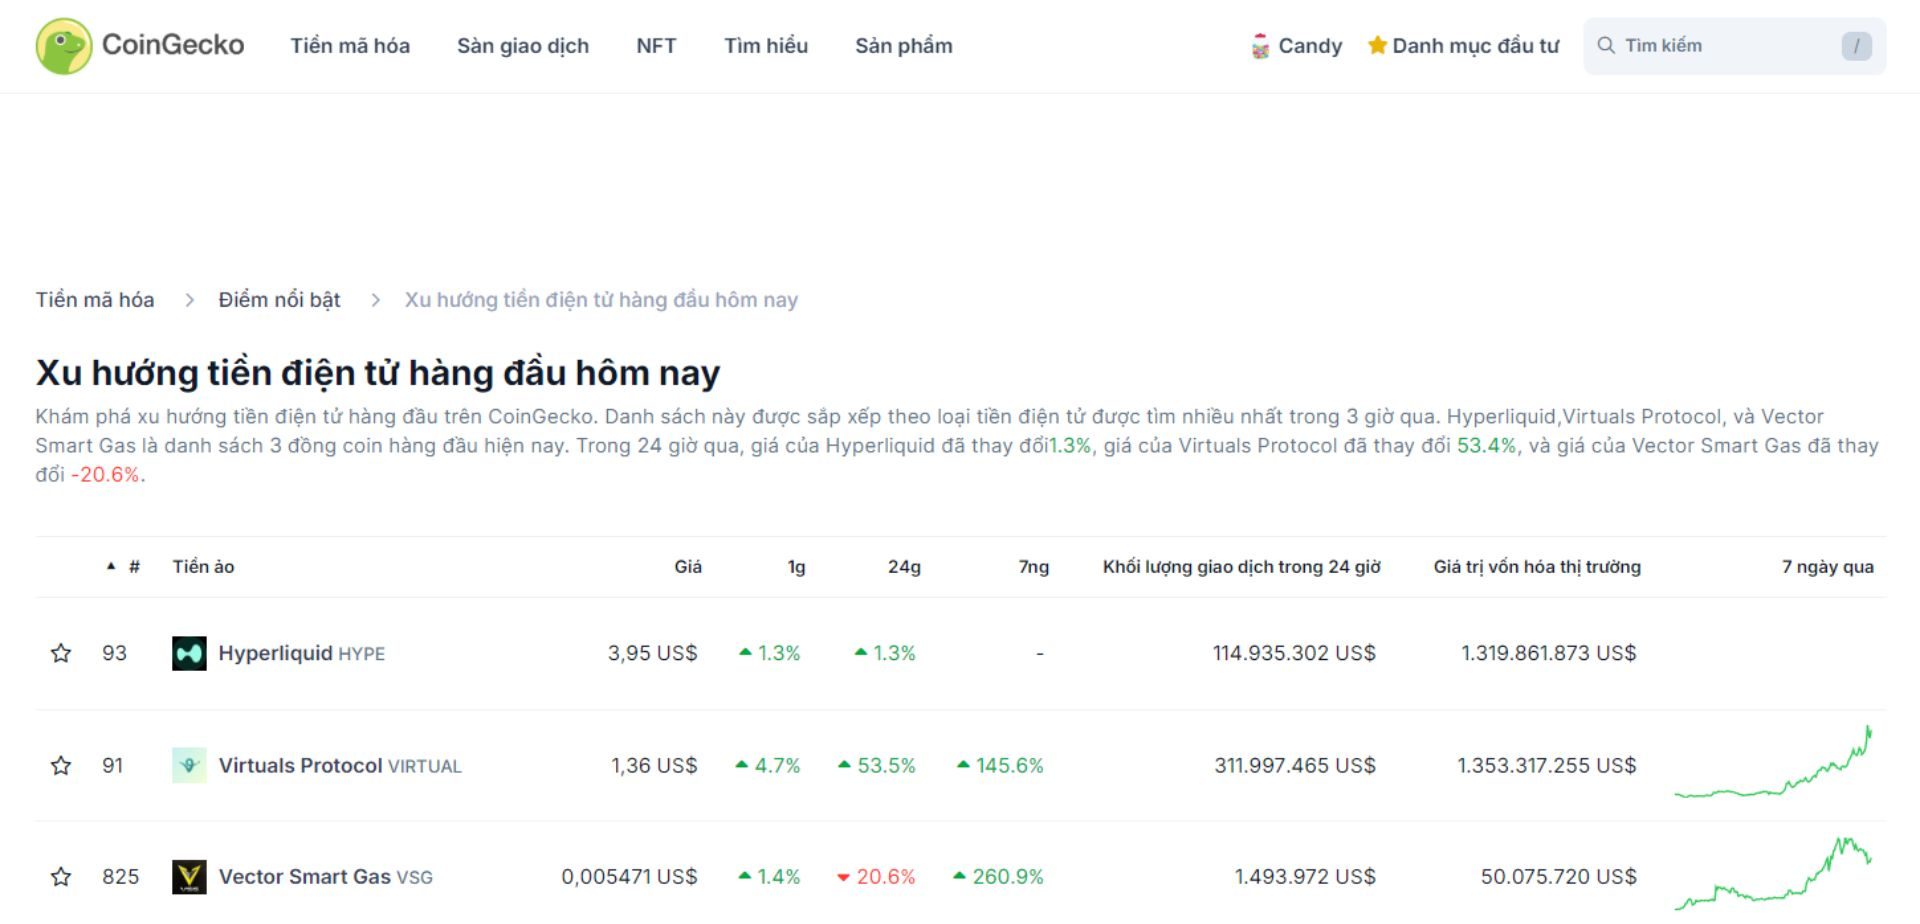Image resolution: width=1920 pixels, height=924 pixels.
Task: Sort table by the Giá column
Action: coord(688,566)
